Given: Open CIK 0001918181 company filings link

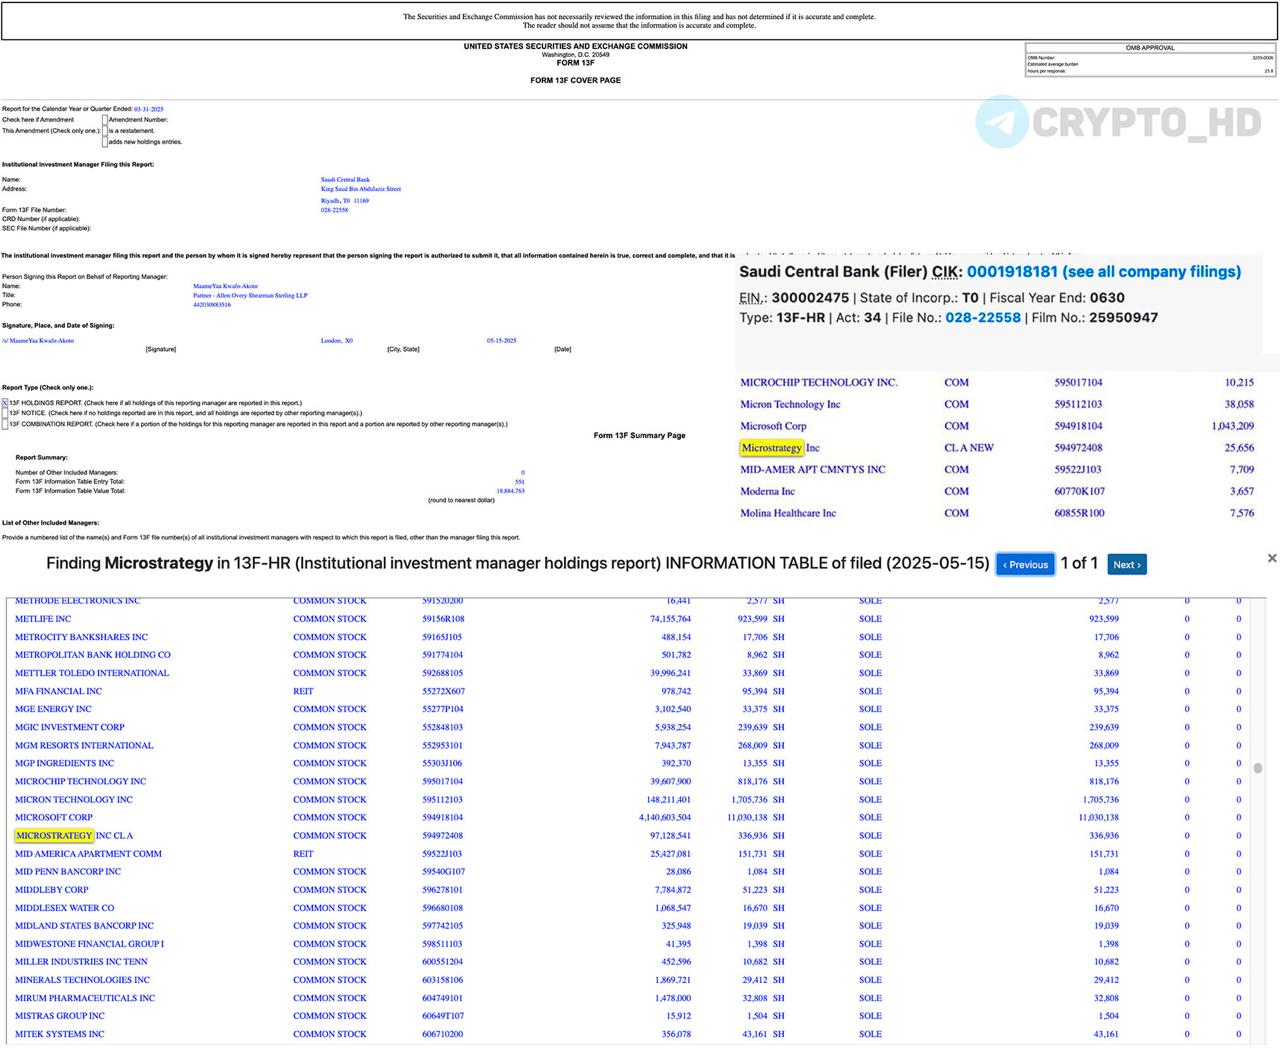Looking at the screenshot, I should [x=1104, y=272].
